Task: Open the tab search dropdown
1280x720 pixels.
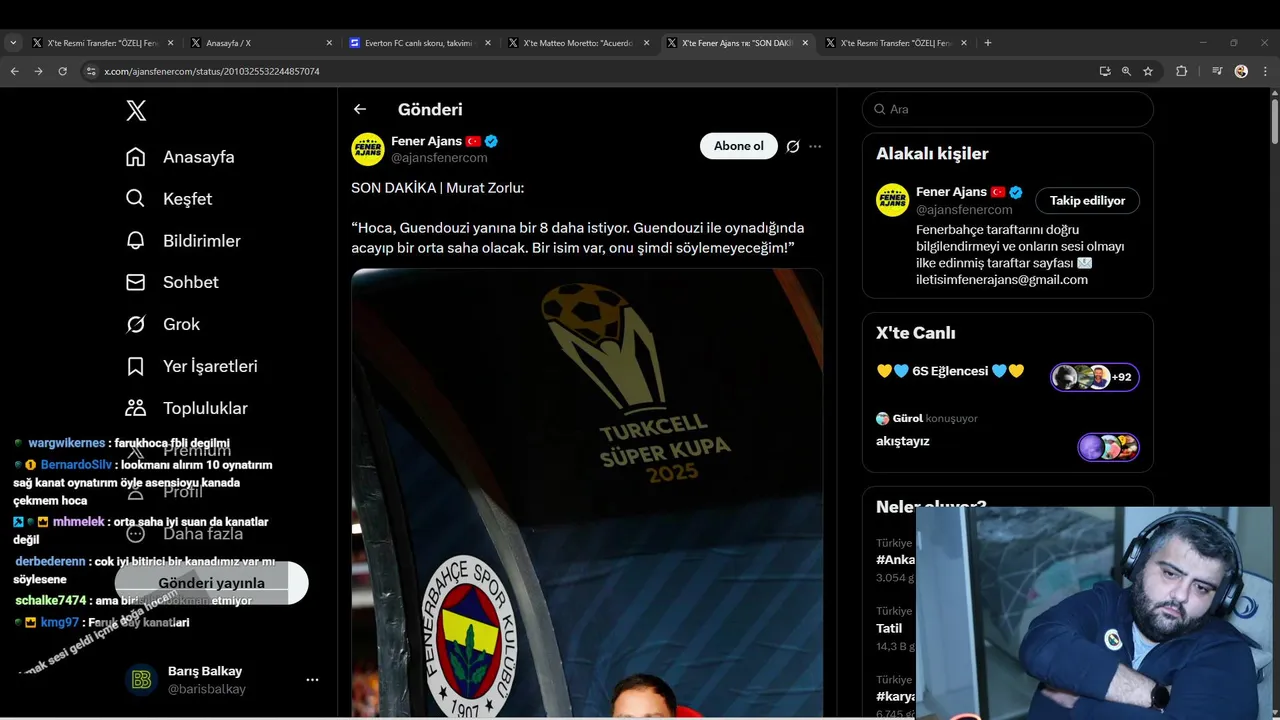Action: click(x=13, y=43)
